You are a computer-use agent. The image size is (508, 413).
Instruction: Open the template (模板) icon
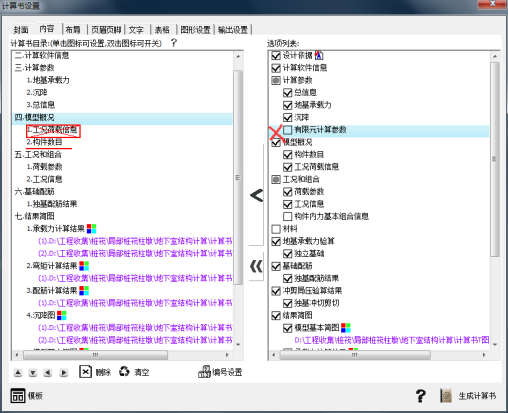click(x=17, y=396)
